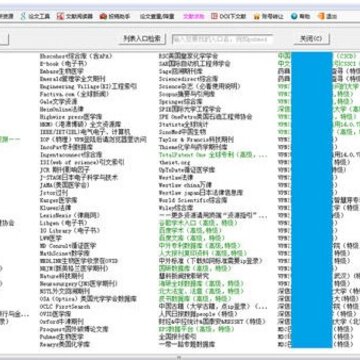Screen dimensions: 360x360
Task: Select OSA (Optica) 美国光学学会数据库 entry
Action: point(88,299)
